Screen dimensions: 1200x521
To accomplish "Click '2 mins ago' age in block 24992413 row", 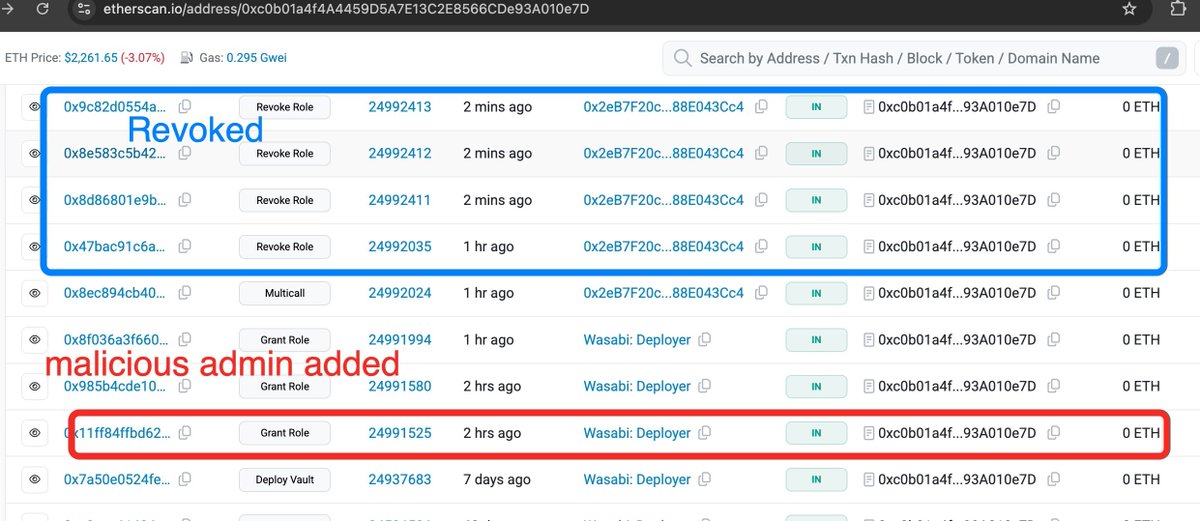I will point(497,107).
